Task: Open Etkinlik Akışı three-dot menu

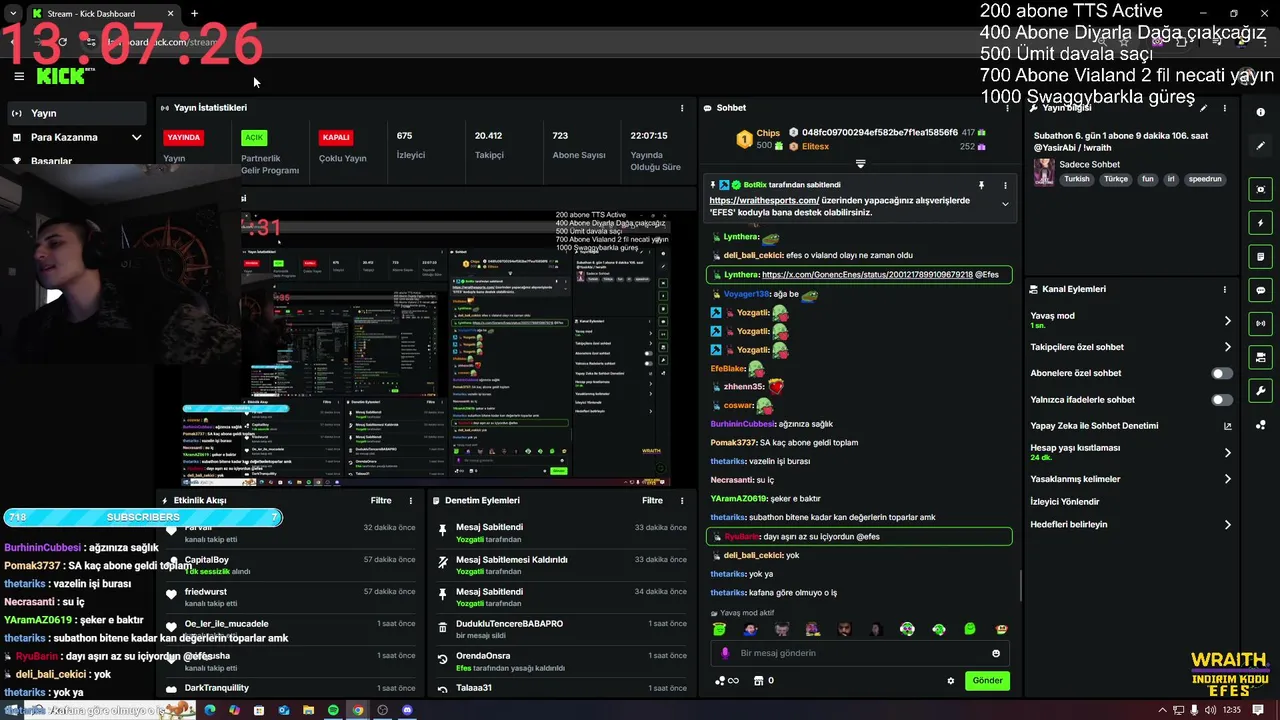Action: pyautogui.click(x=410, y=501)
